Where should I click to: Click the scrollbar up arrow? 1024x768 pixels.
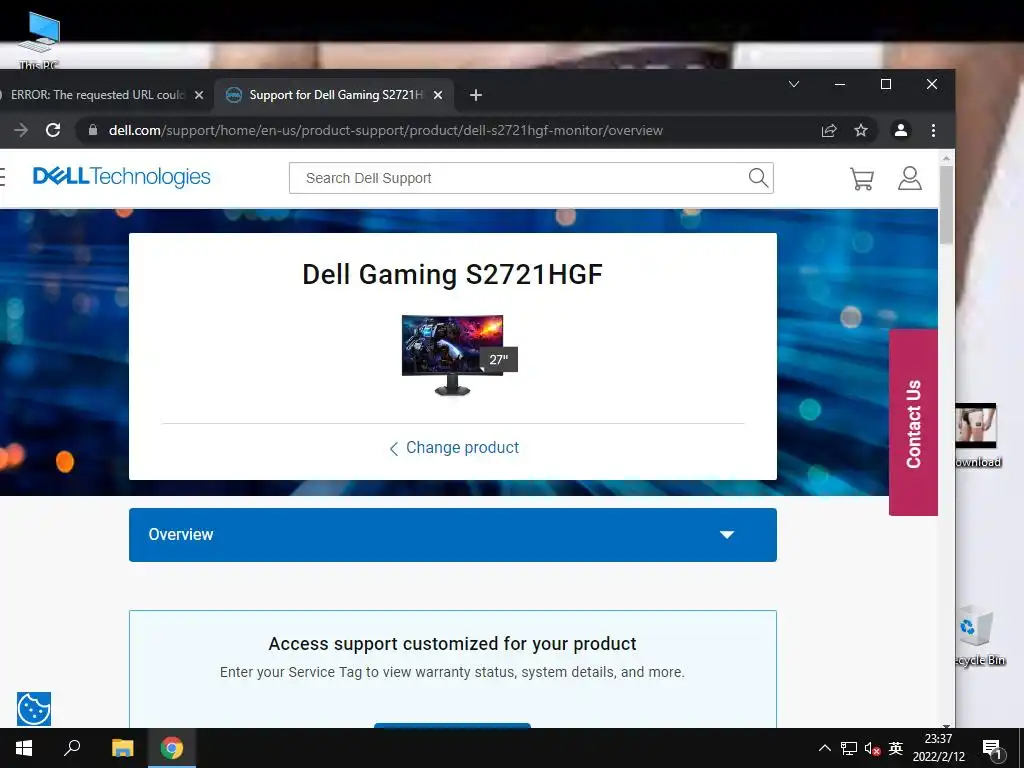point(946,158)
